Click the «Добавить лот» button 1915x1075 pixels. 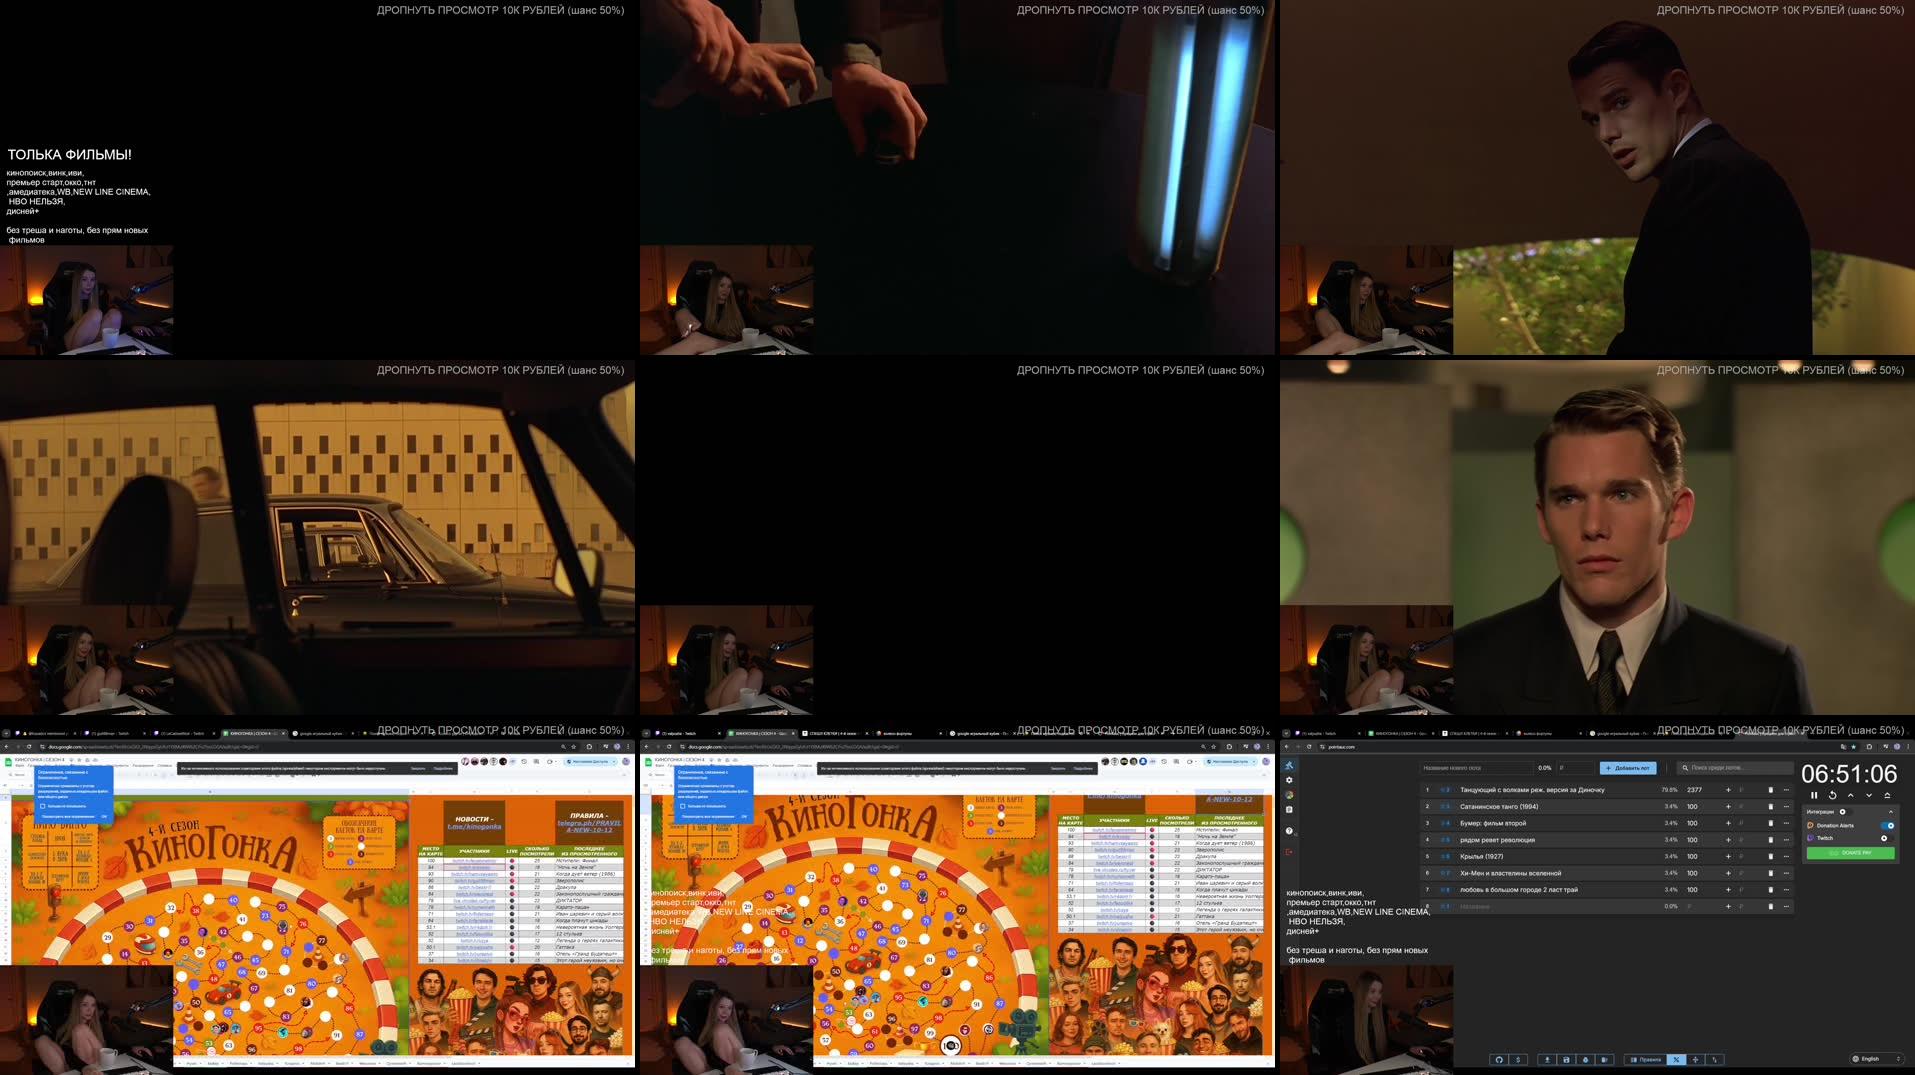click(1628, 768)
